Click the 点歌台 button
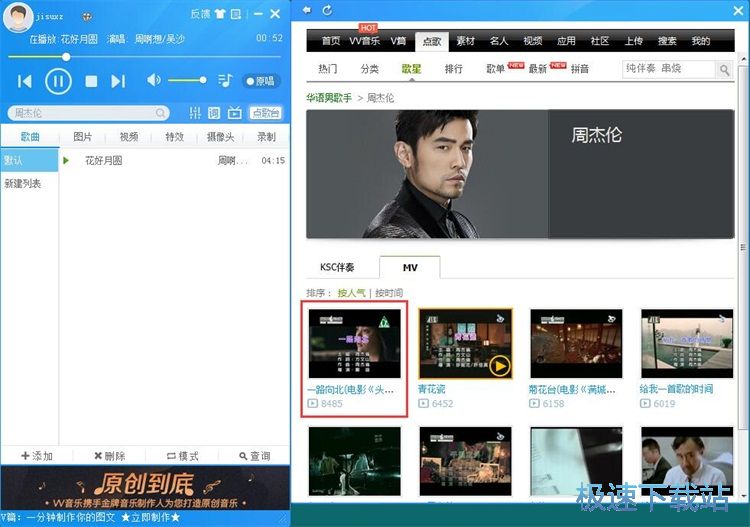The height and width of the screenshot is (527, 750). (x=266, y=113)
